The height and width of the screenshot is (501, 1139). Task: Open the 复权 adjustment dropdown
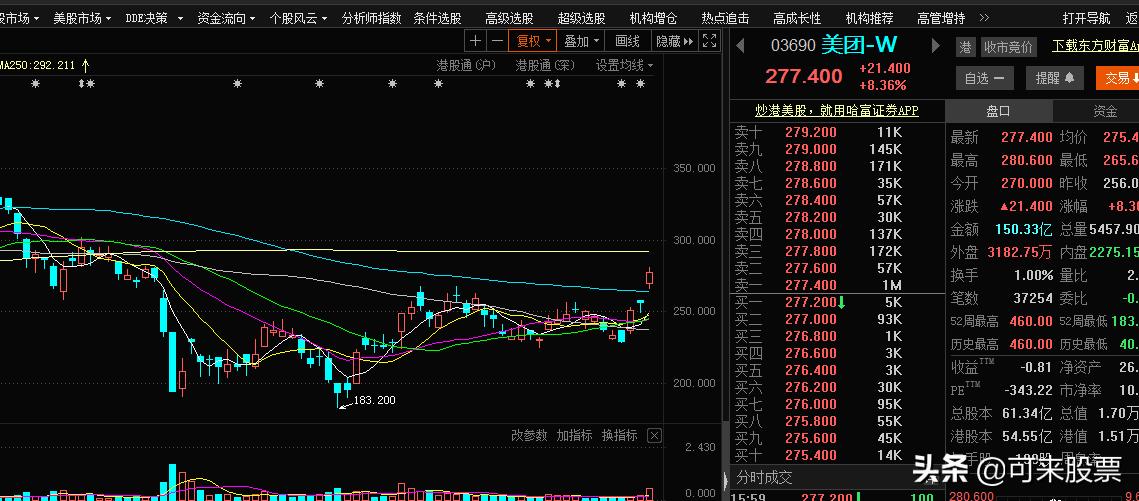point(532,41)
